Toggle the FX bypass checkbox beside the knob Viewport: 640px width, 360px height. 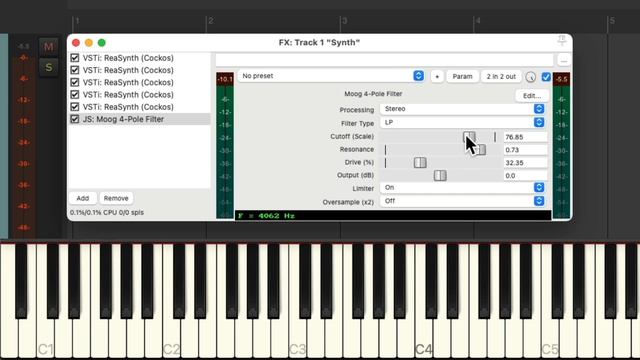[546, 76]
